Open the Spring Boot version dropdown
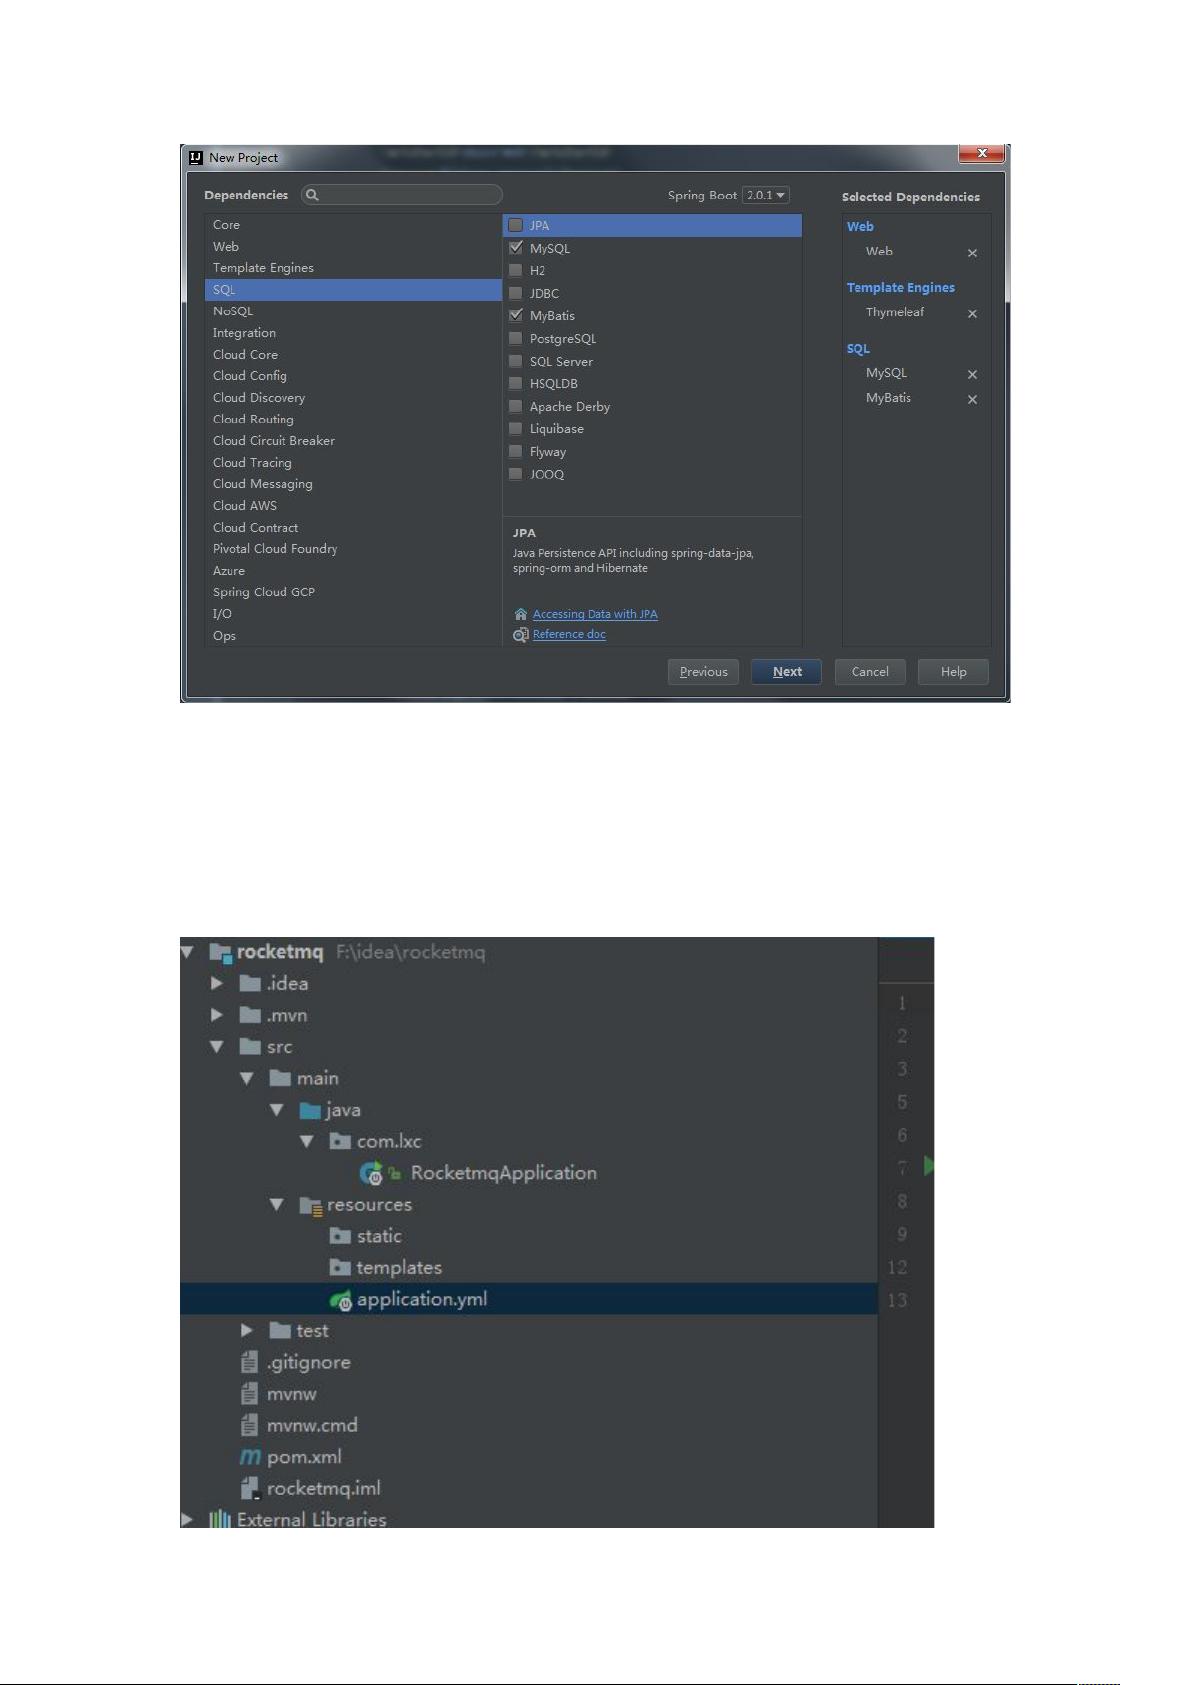The width and height of the screenshot is (1192, 1685). coord(766,195)
